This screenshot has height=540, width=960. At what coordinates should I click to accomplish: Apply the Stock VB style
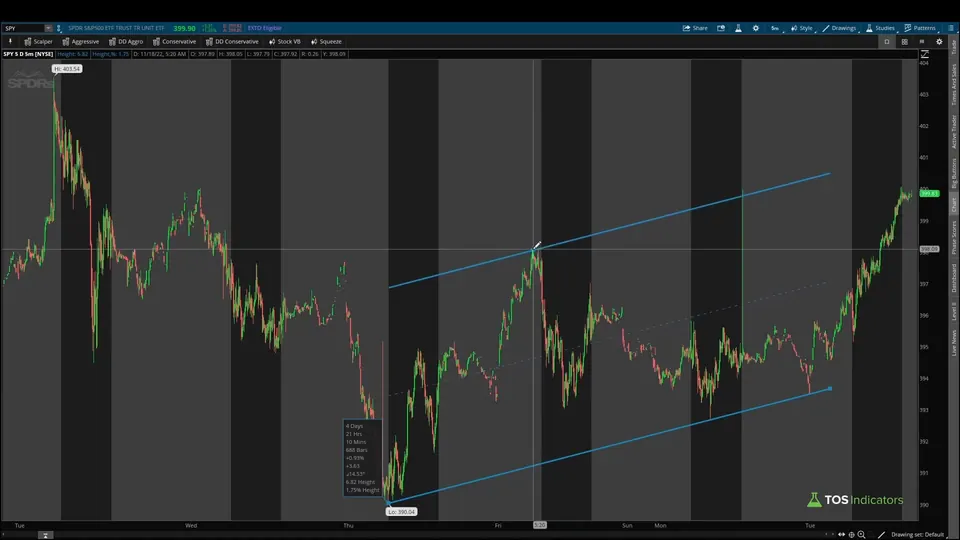click(x=285, y=42)
